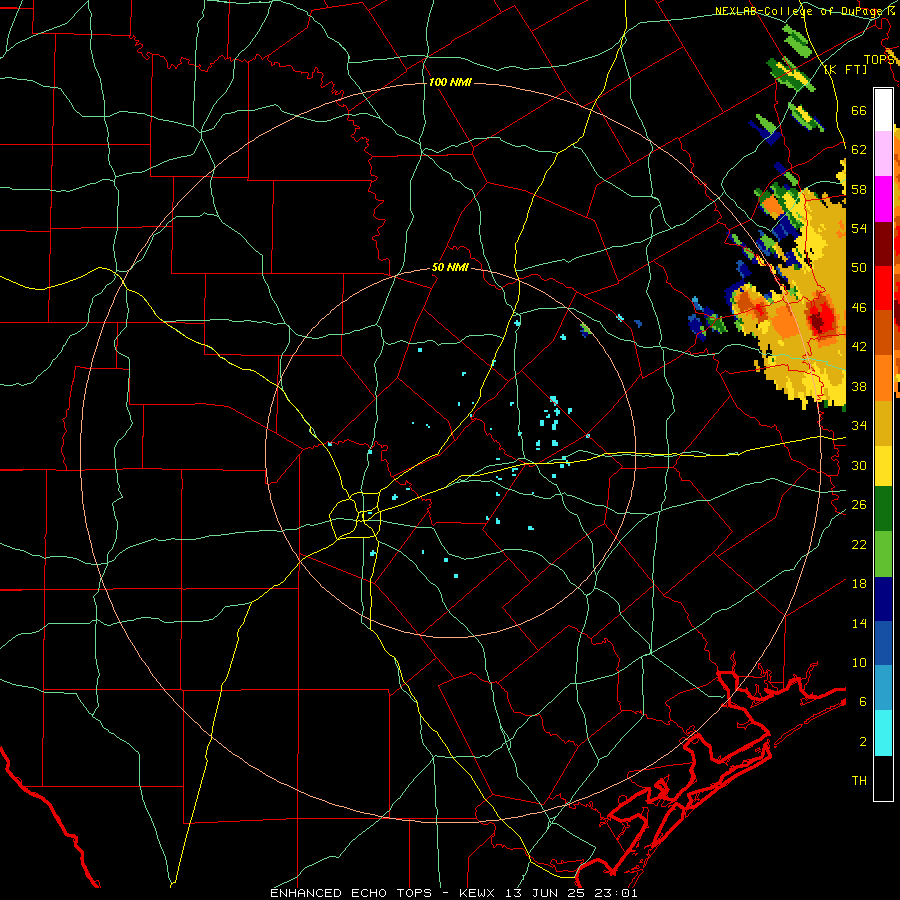
Task: Pick the dark green legend swatch
Action: click(883, 509)
